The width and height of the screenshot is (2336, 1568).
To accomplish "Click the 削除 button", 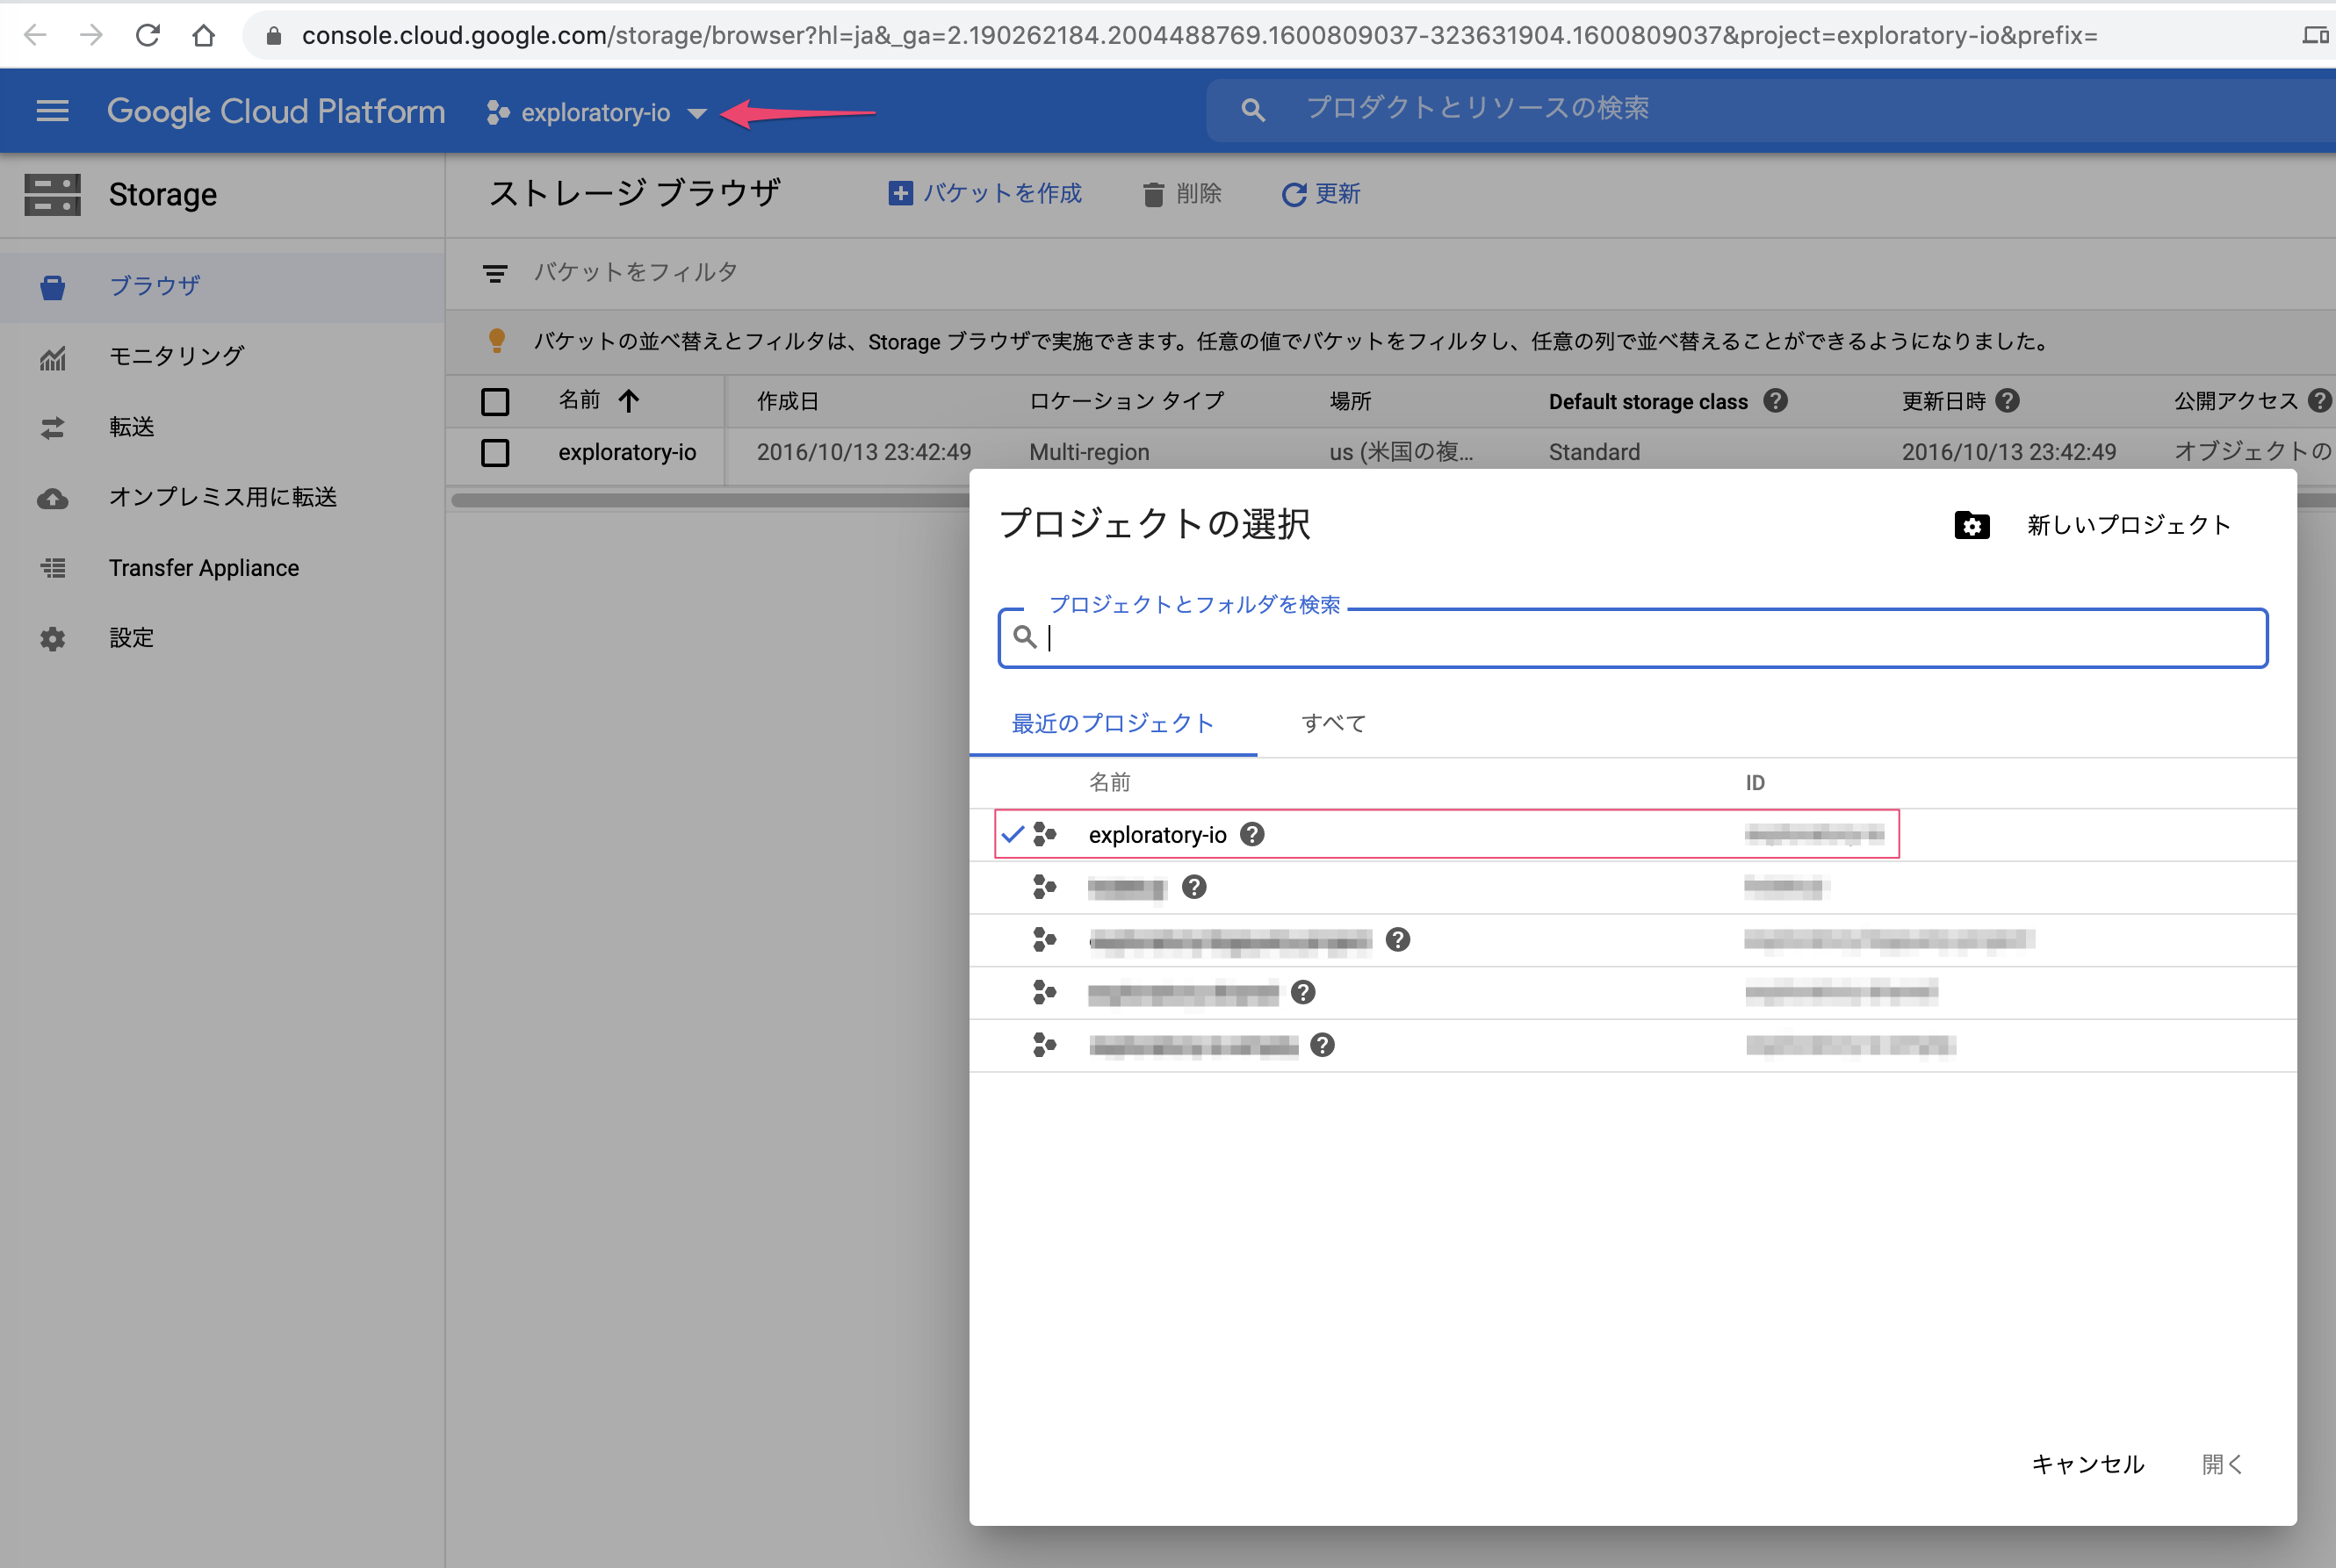I will (x=1182, y=193).
